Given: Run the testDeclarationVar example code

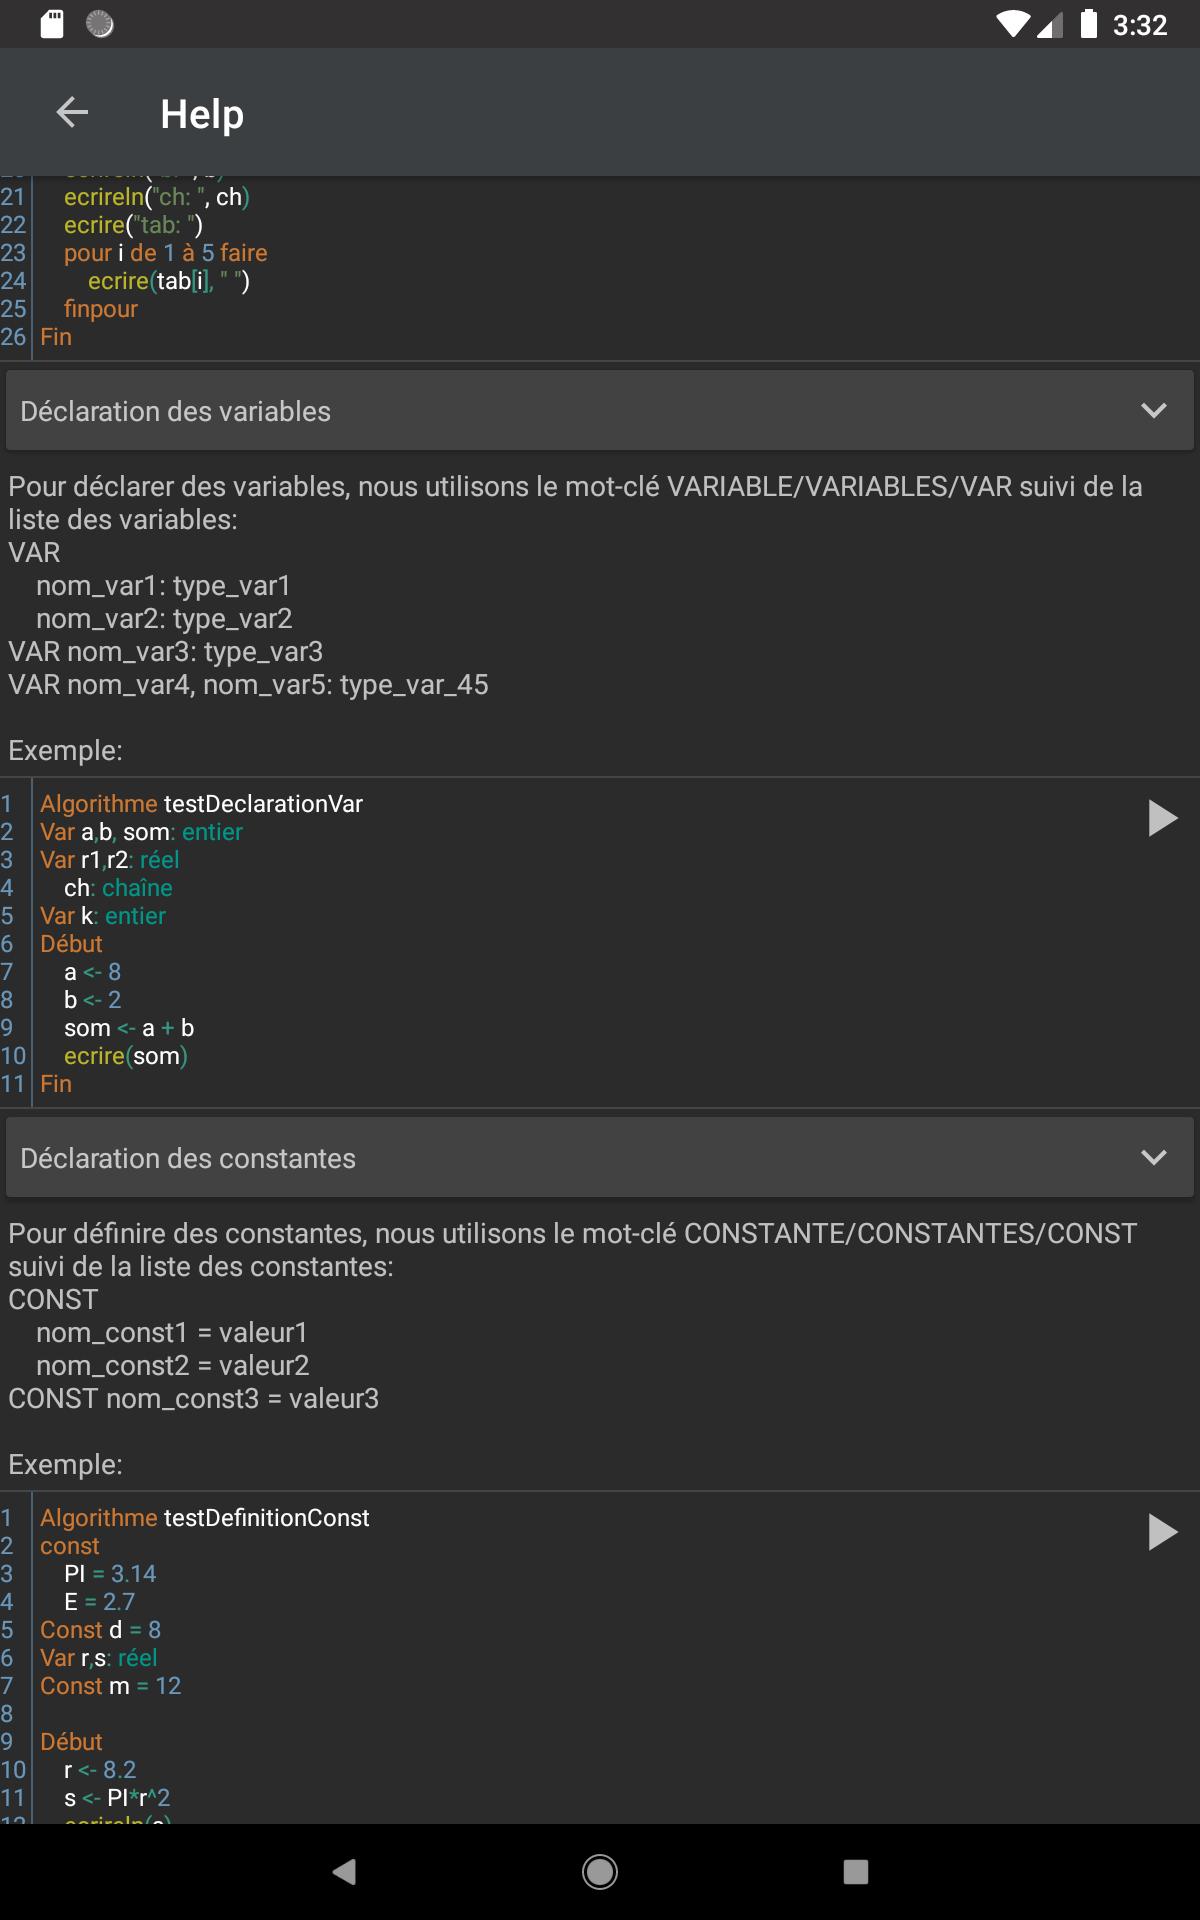Looking at the screenshot, I should (1162, 818).
